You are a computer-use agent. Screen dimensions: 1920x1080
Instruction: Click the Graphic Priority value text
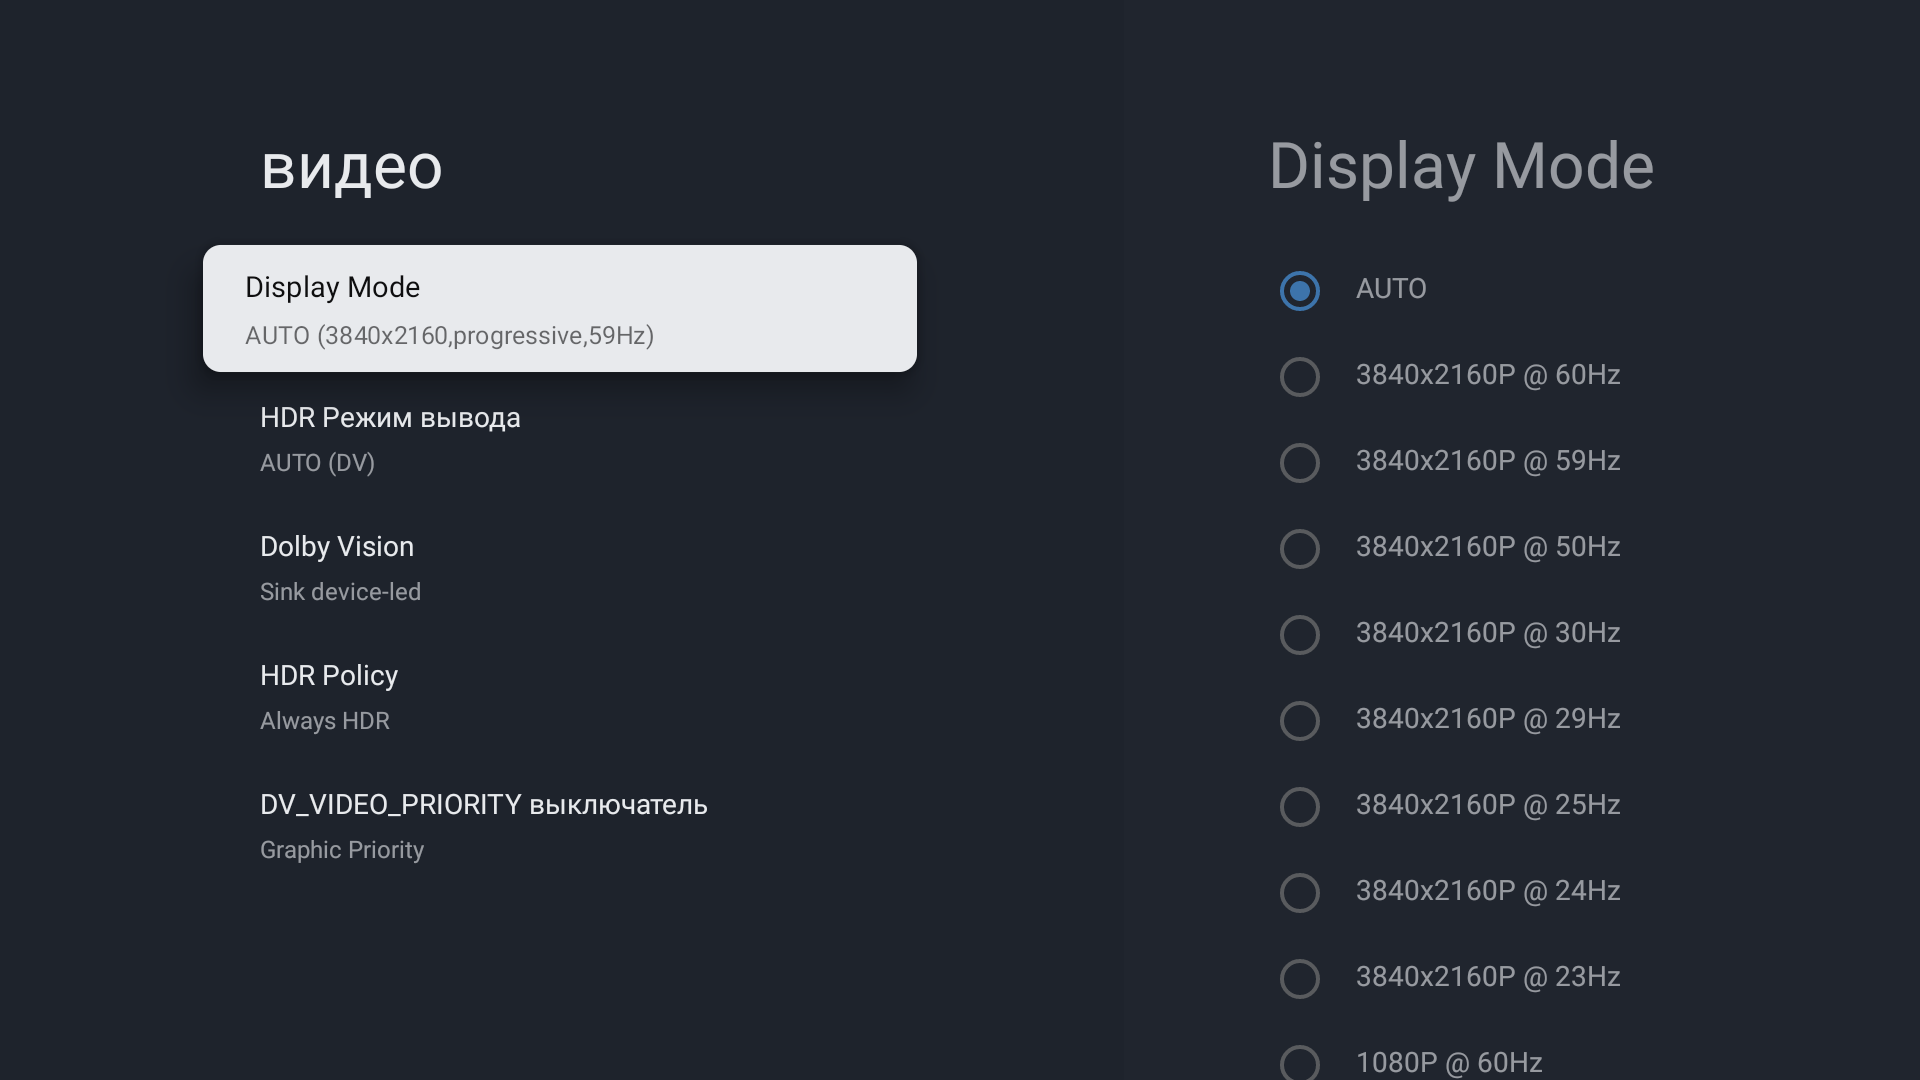[341, 850]
